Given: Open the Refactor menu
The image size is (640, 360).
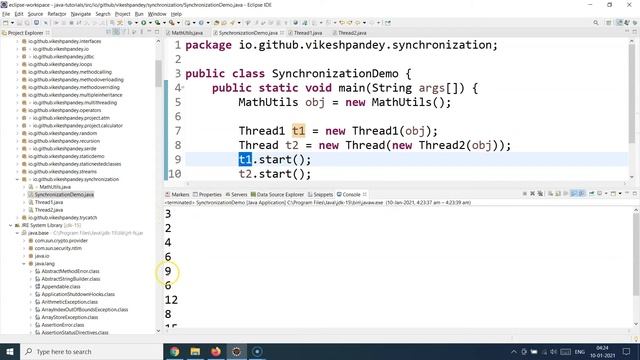Looking at the screenshot, I should (x=57, y=14).
